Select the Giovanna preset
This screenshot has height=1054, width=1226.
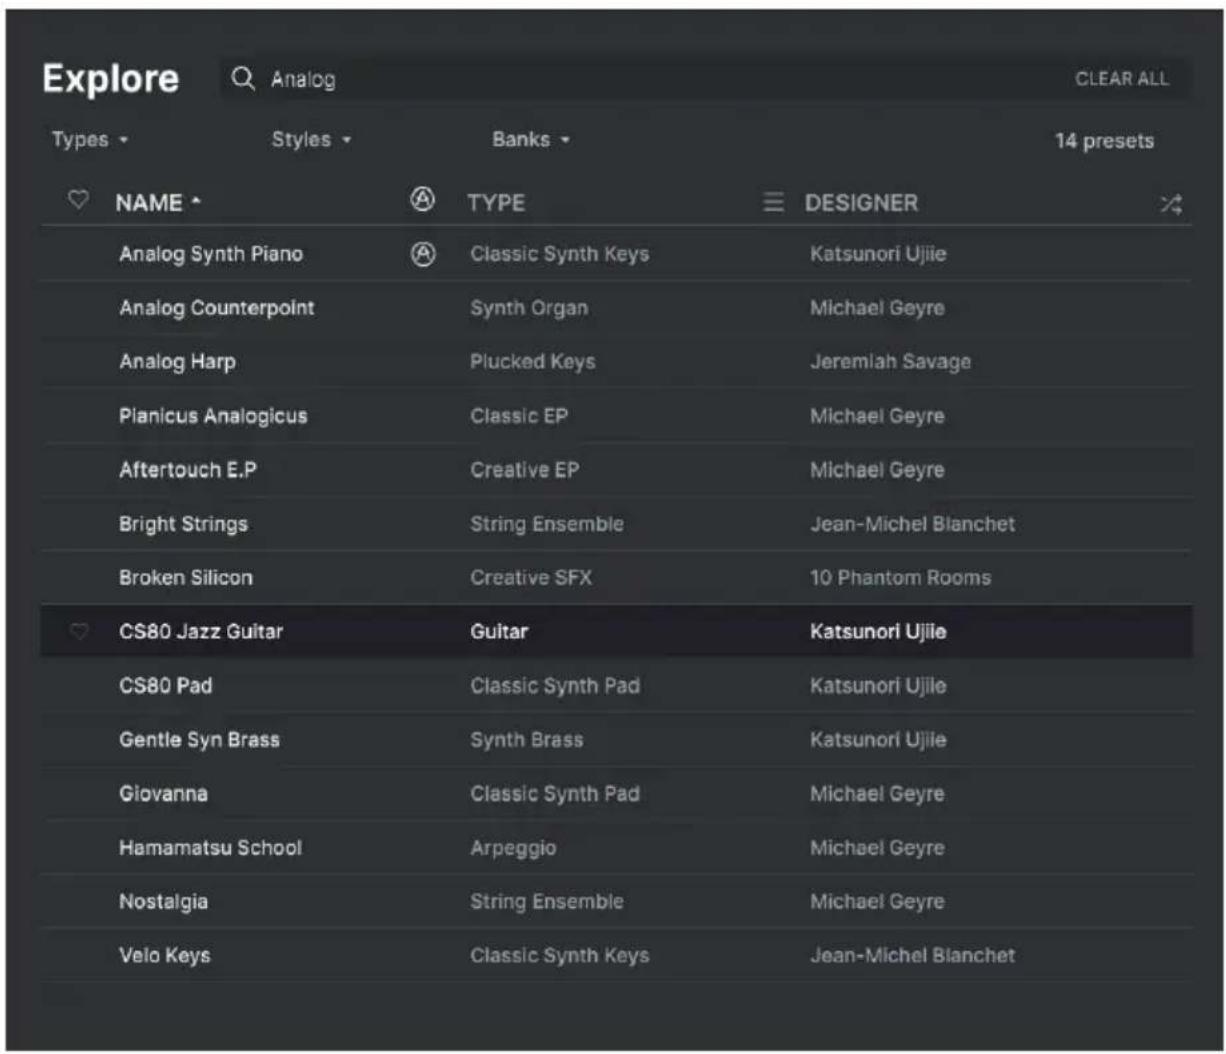[x=616, y=794]
